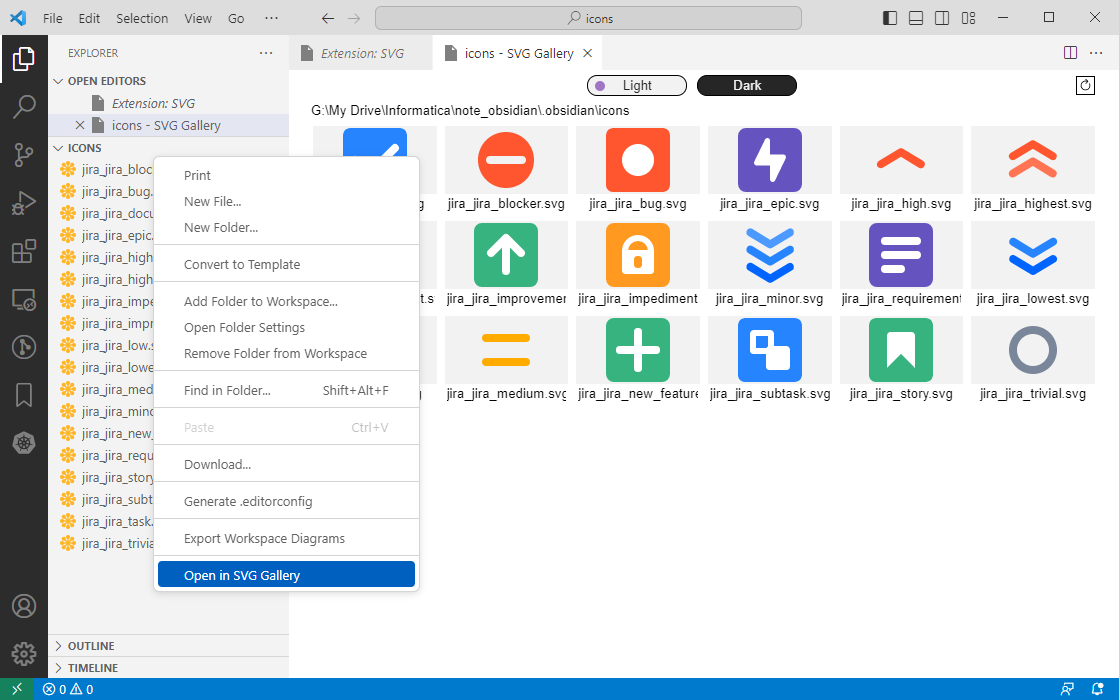This screenshot has width=1119, height=700.
Task: Switch to the Extension: SVG tab
Action: point(361,54)
